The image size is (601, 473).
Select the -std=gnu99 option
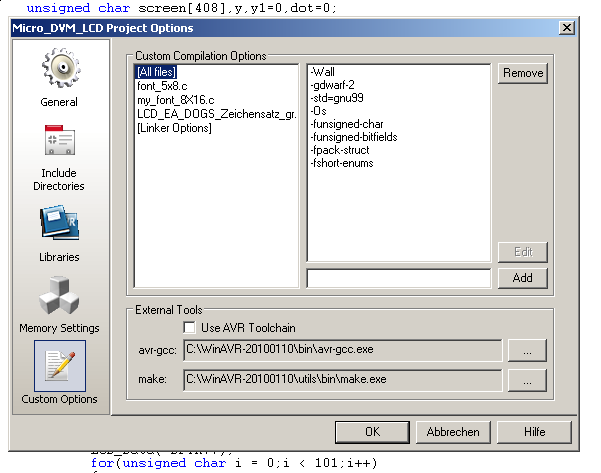tap(337, 98)
